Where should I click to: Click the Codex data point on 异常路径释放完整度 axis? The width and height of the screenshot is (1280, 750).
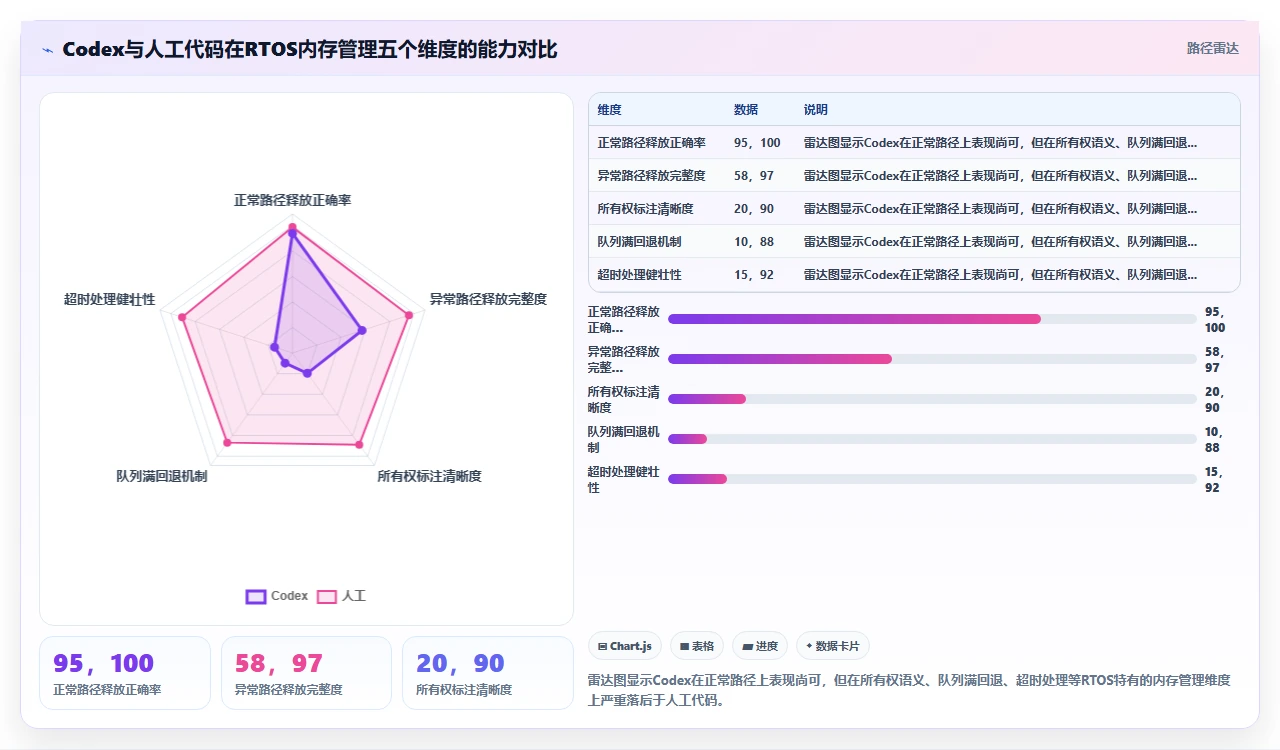pyautogui.click(x=361, y=330)
